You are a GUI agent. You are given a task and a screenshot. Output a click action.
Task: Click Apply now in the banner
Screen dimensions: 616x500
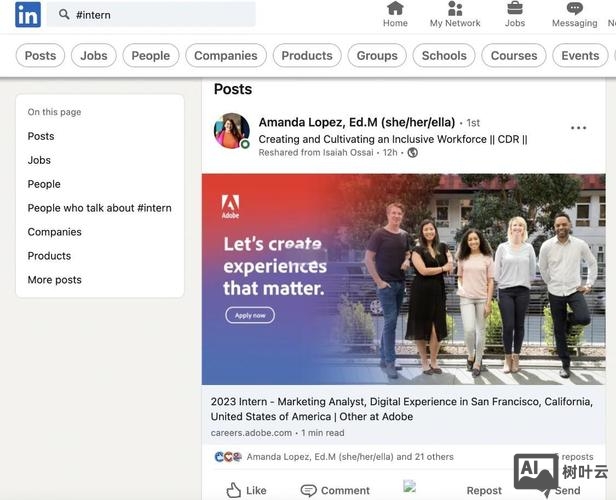point(250,315)
